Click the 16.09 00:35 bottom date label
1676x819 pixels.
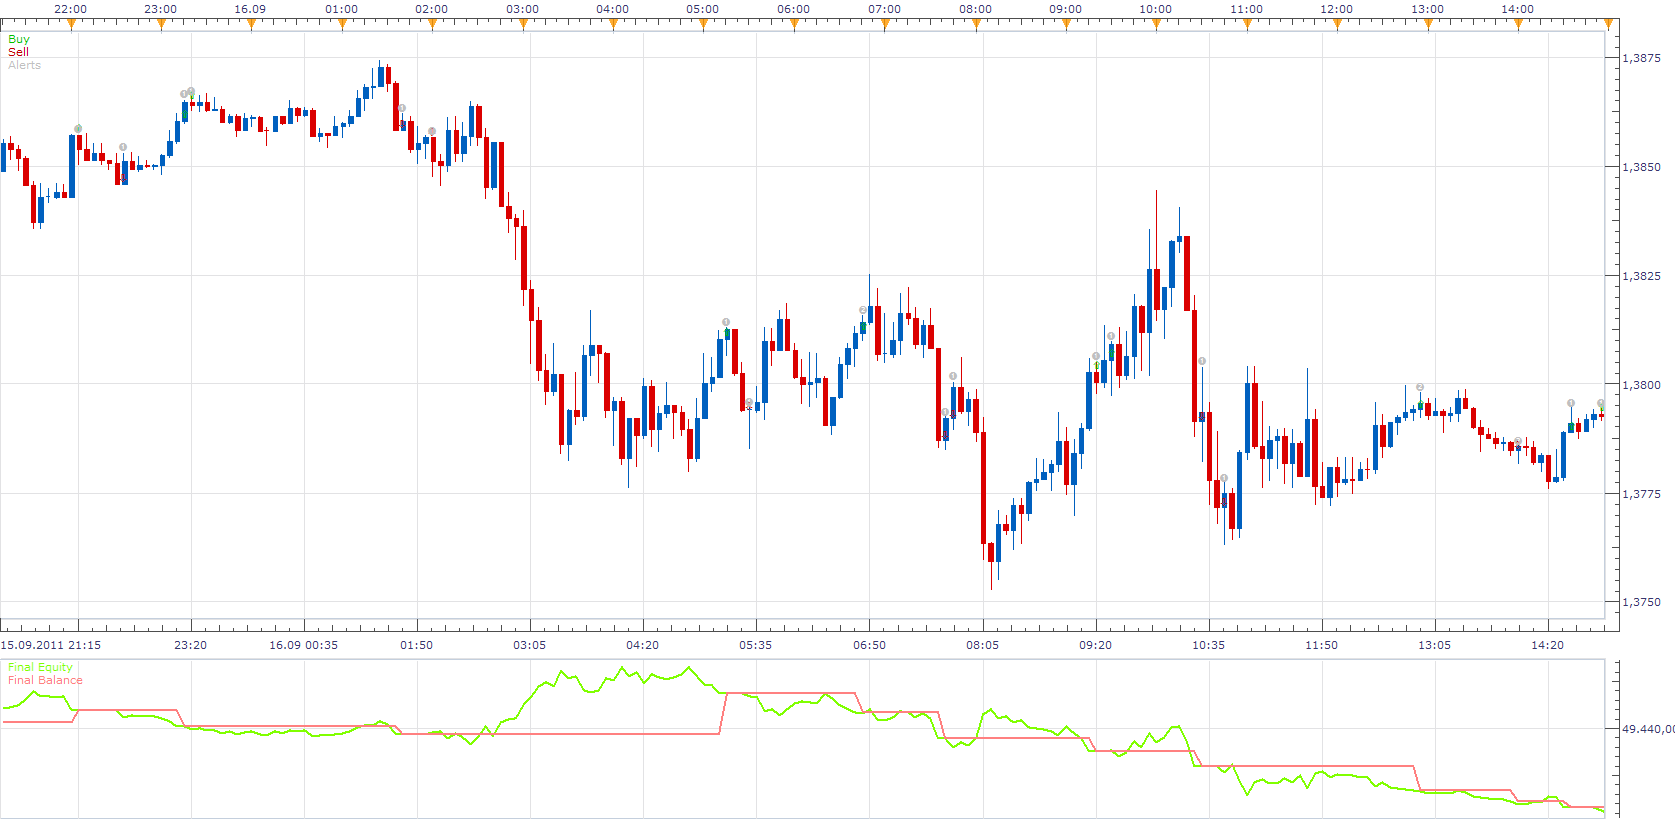coord(303,645)
